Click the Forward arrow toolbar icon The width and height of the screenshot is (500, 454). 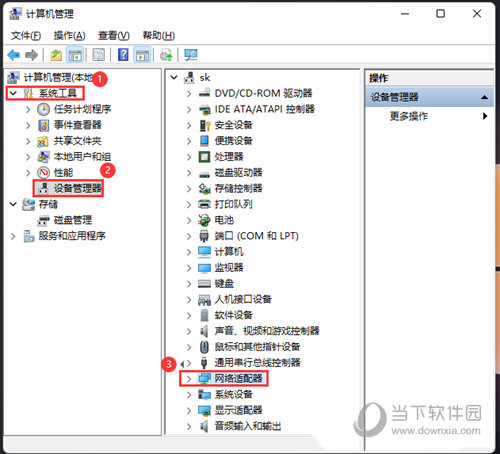(x=32, y=55)
